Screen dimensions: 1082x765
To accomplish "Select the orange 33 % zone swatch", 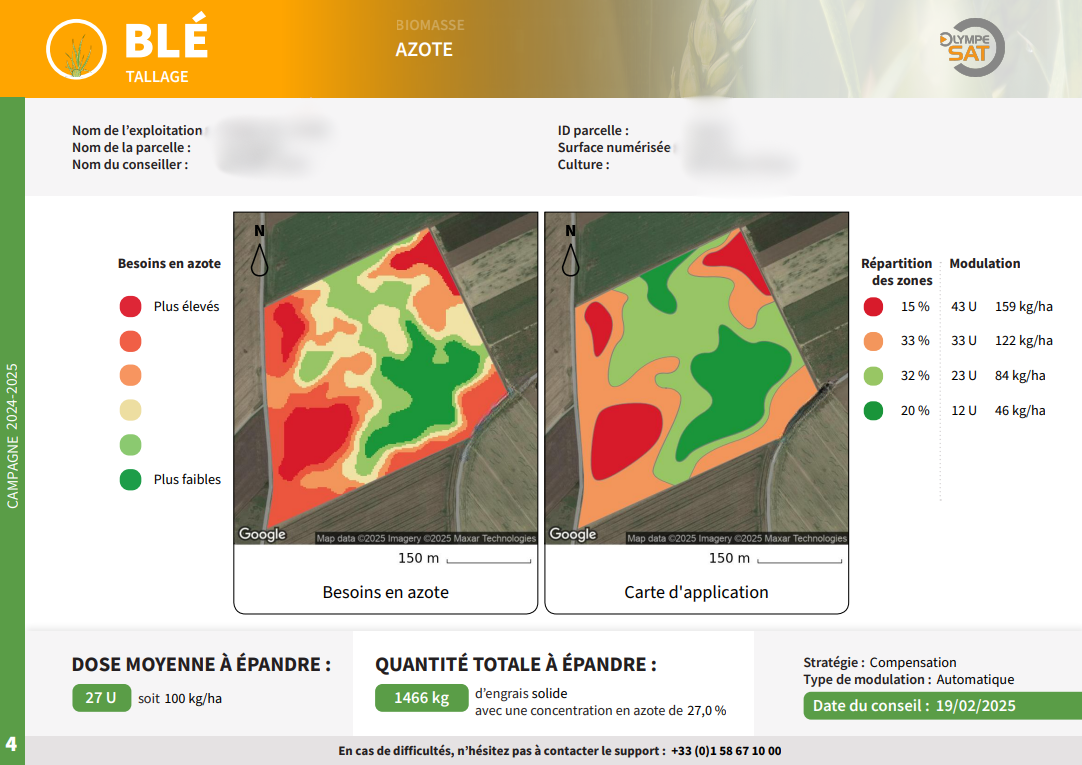I will point(874,341).
